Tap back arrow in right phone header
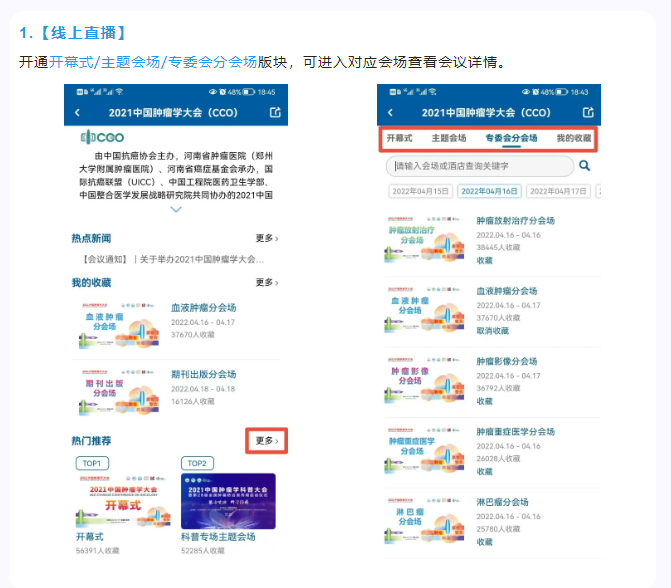 pyautogui.click(x=390, y=113)
